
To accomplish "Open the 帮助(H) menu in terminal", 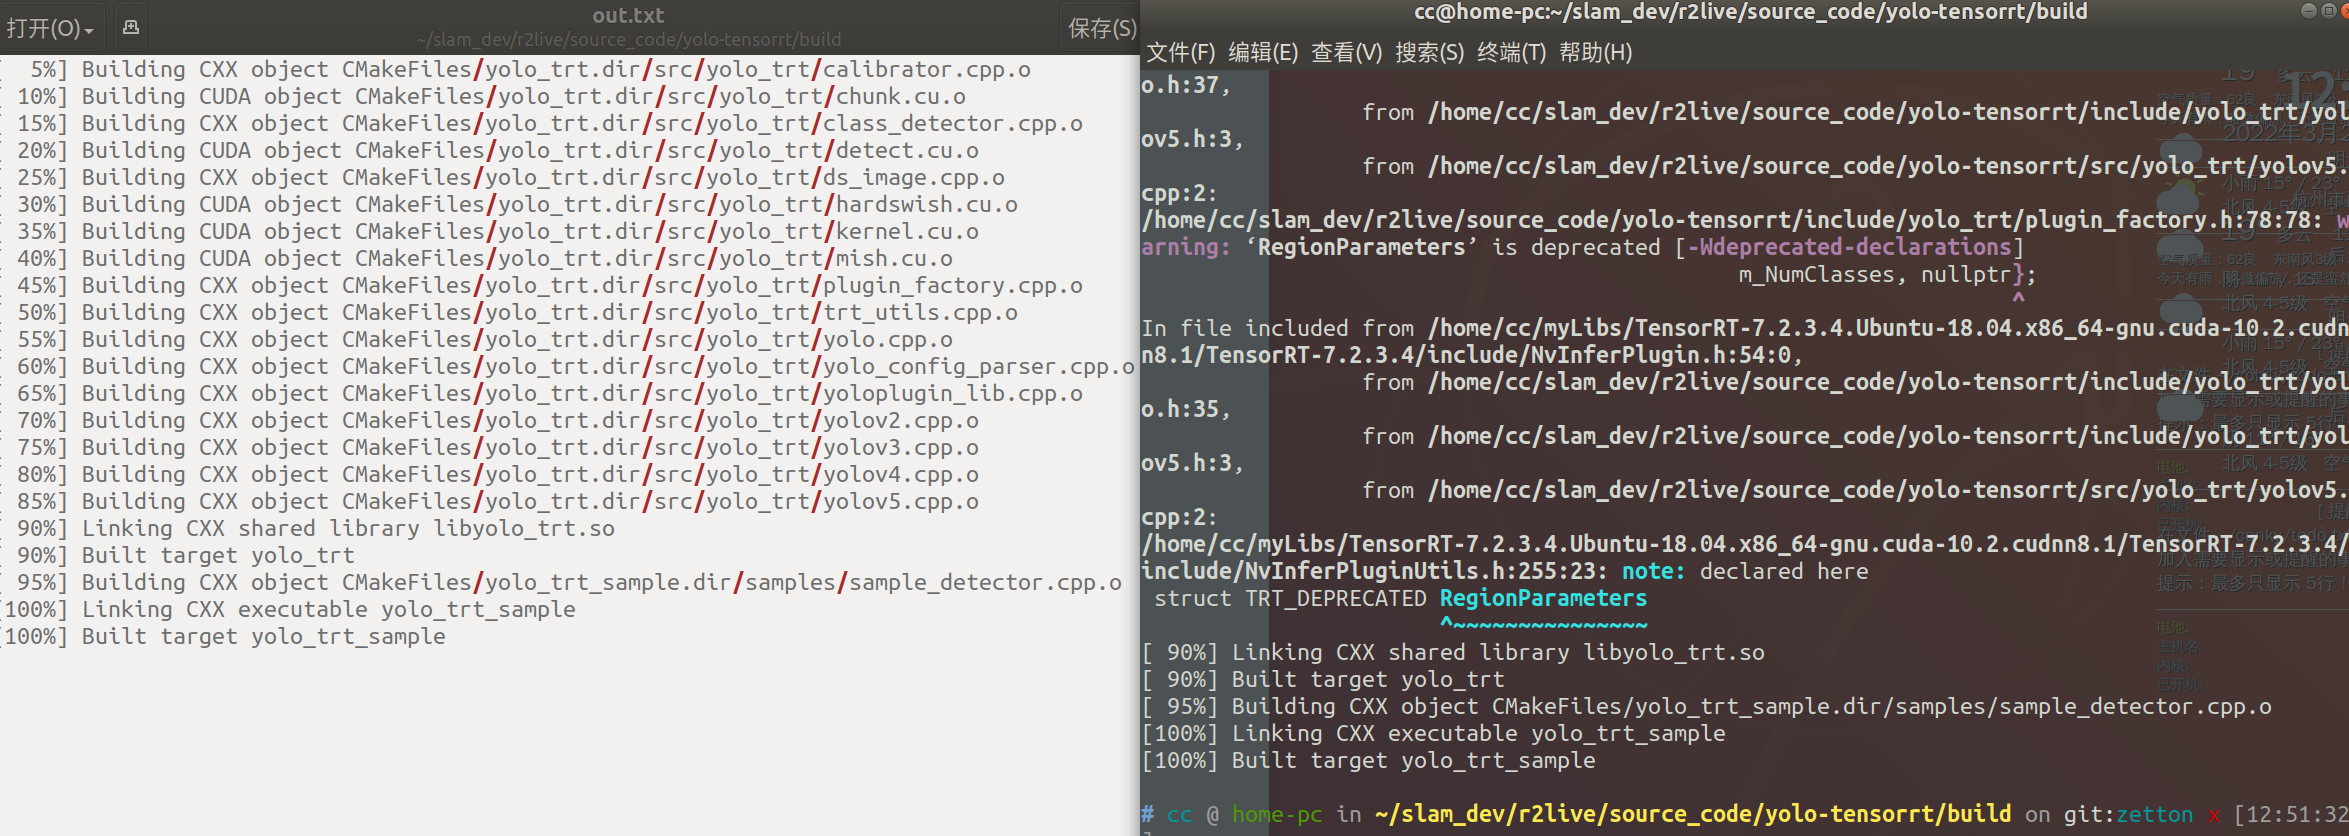I will click(1596, 52).
